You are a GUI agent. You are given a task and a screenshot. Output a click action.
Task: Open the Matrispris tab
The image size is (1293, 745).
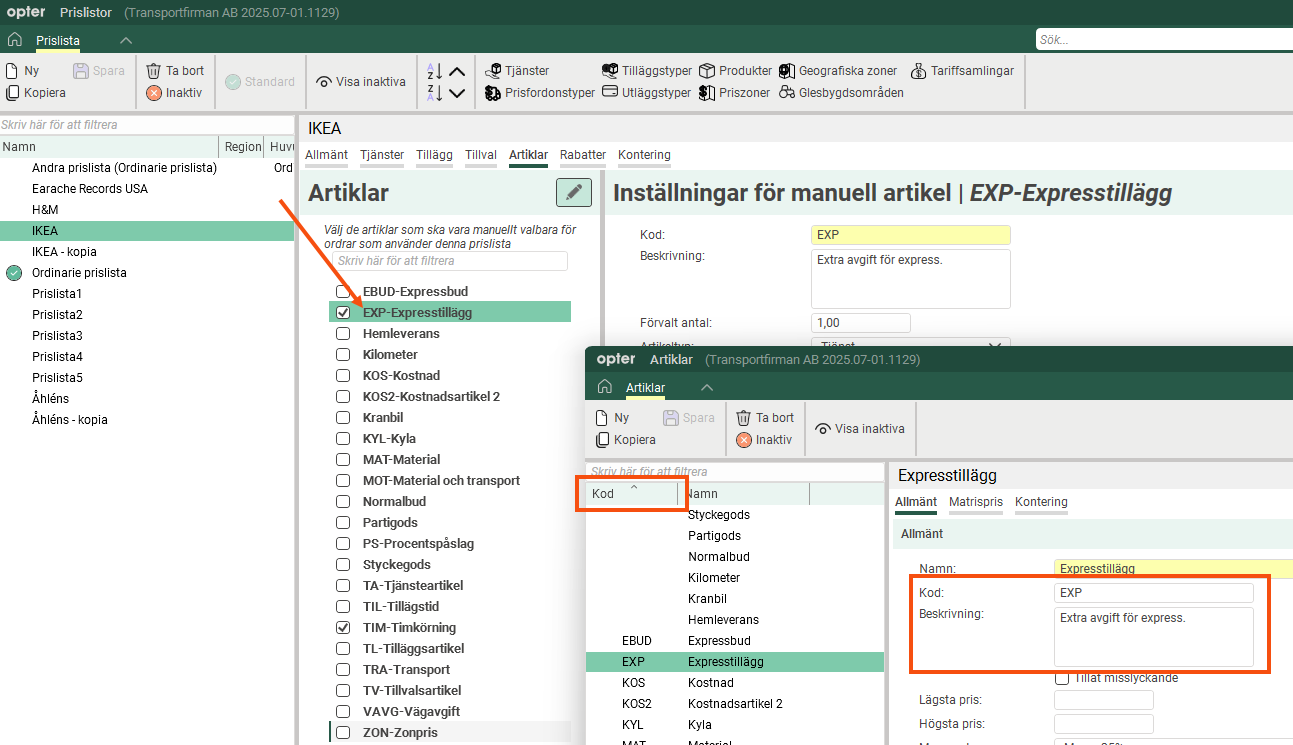click(975, 502)
